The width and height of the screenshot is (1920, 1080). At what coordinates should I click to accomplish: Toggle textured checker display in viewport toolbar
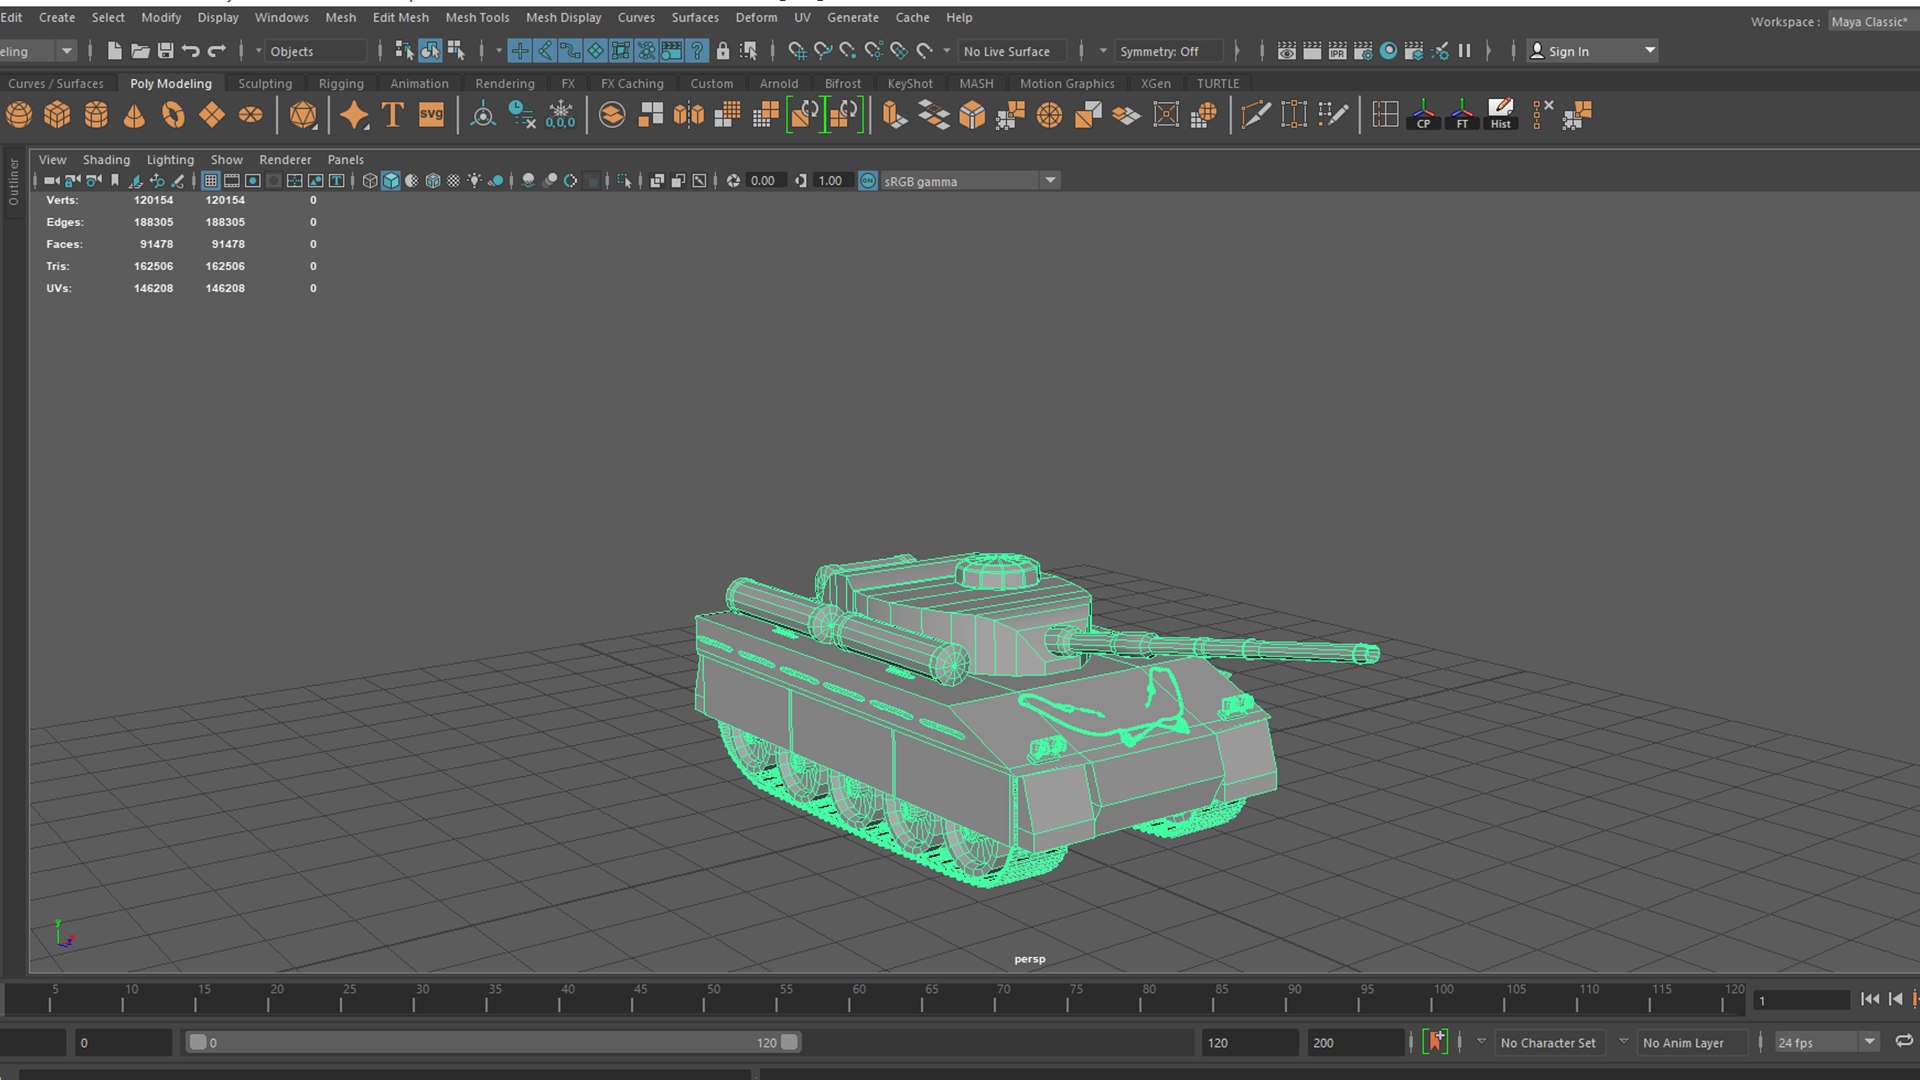453,181
